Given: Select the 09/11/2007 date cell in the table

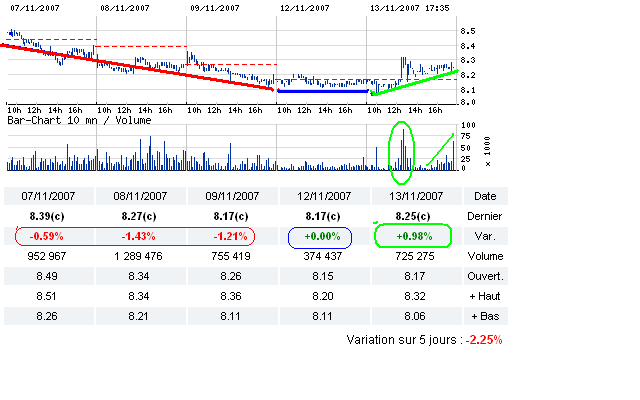Looking at the screenshot, I should pos(232,196).
